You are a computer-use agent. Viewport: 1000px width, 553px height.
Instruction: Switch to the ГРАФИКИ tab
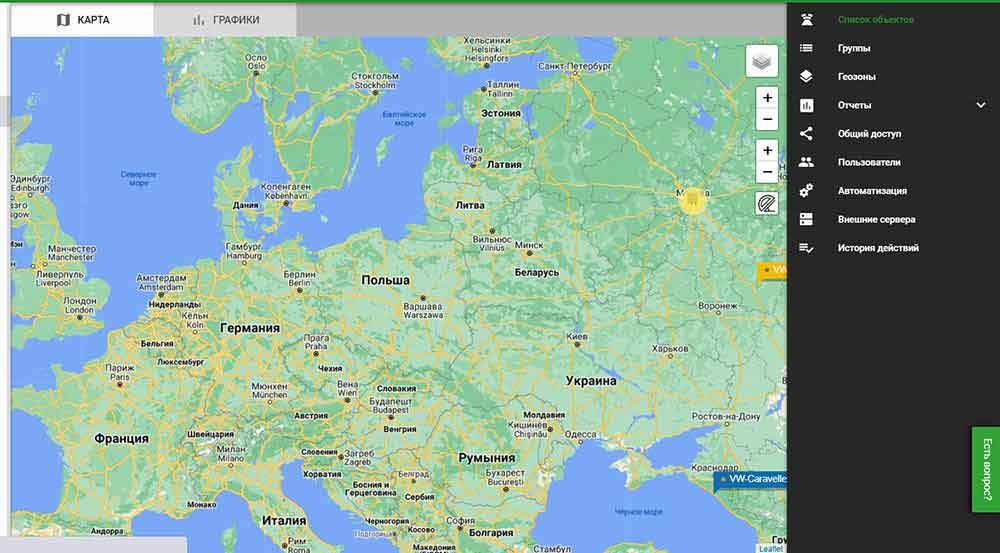(x=225, y=20)
